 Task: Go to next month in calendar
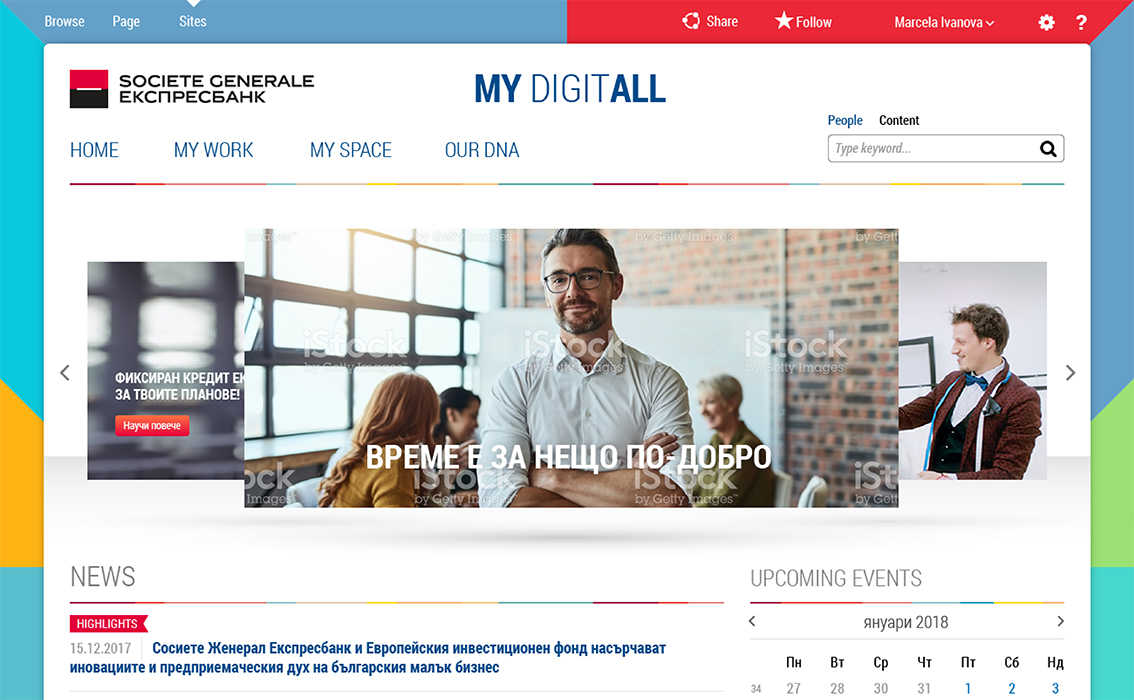(x=1060, y=621)
